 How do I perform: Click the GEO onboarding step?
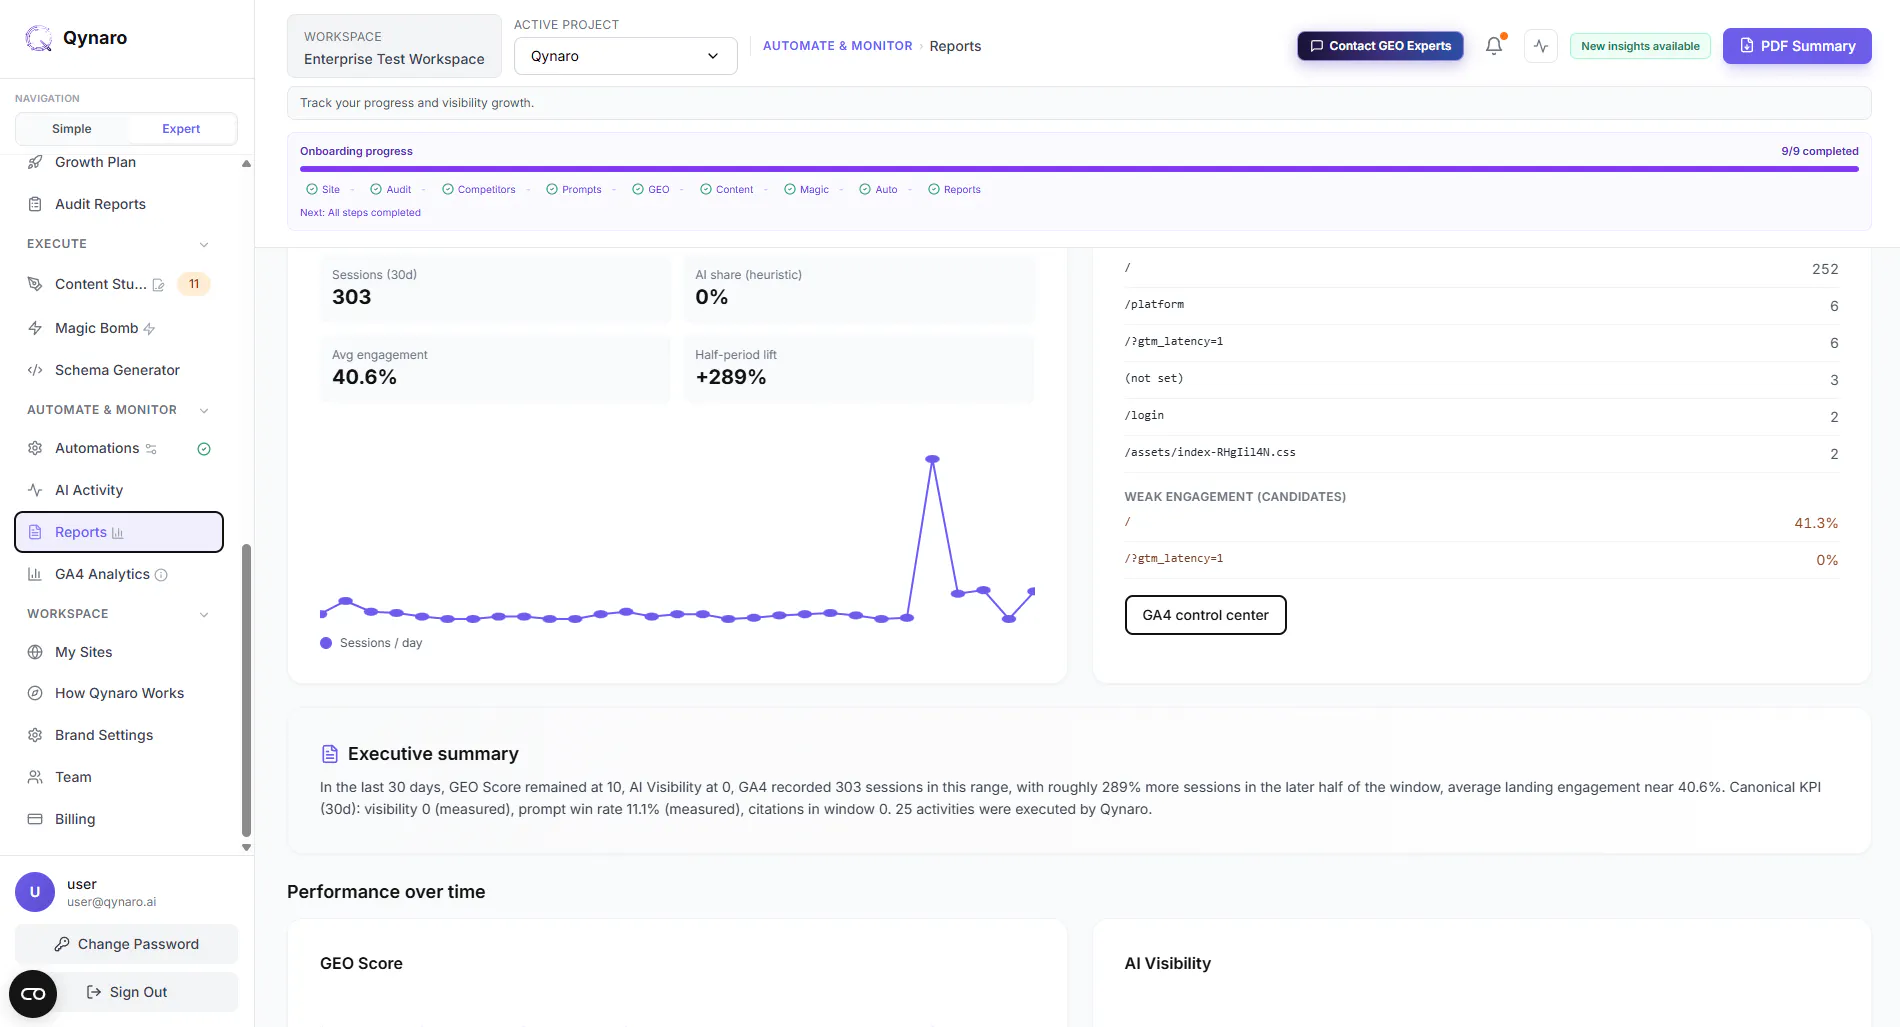coord(651,189)
